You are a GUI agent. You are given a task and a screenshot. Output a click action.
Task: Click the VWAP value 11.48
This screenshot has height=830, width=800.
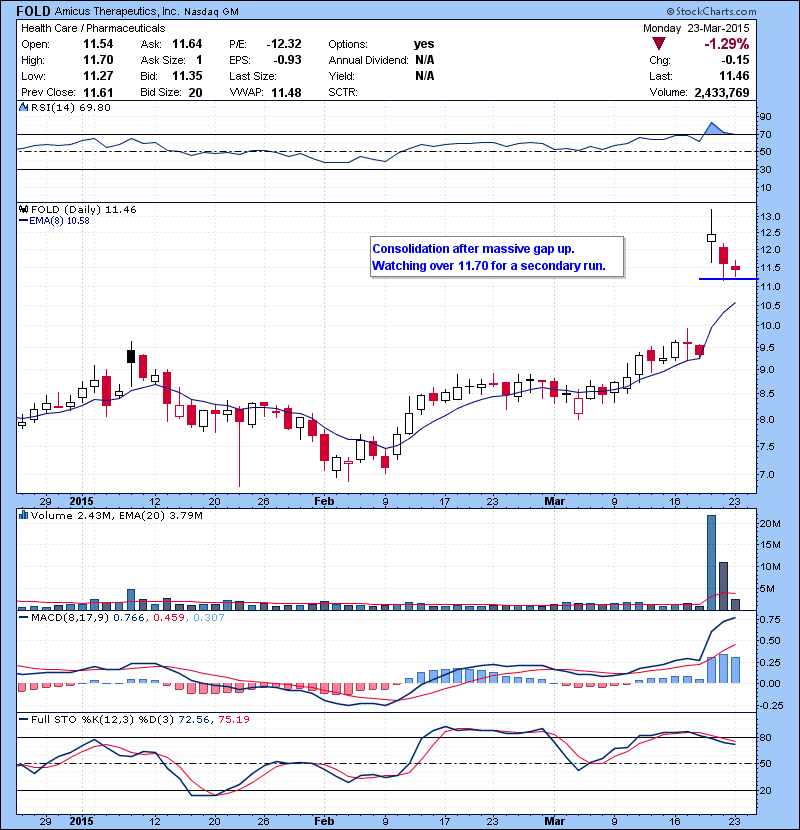point(286,93)
